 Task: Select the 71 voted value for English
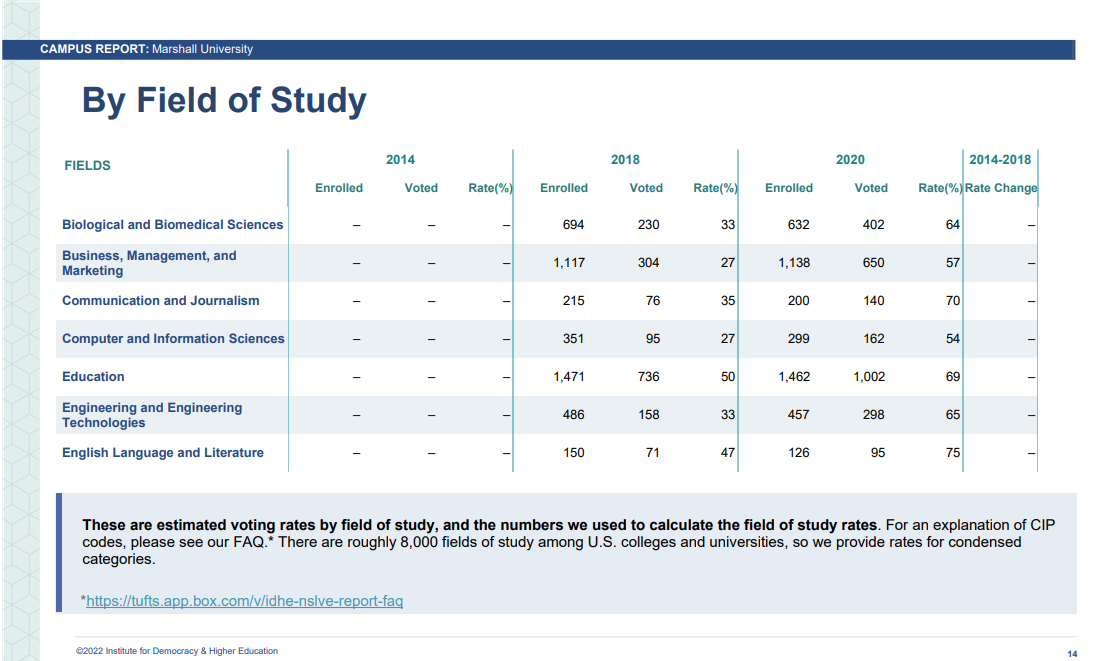[x=653, y=453]
